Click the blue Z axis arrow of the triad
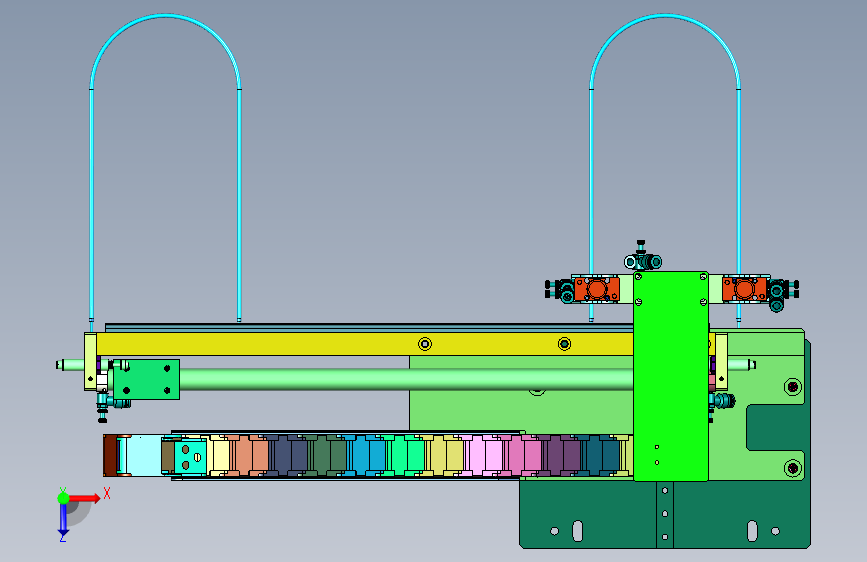 click(x=63, y=520)
